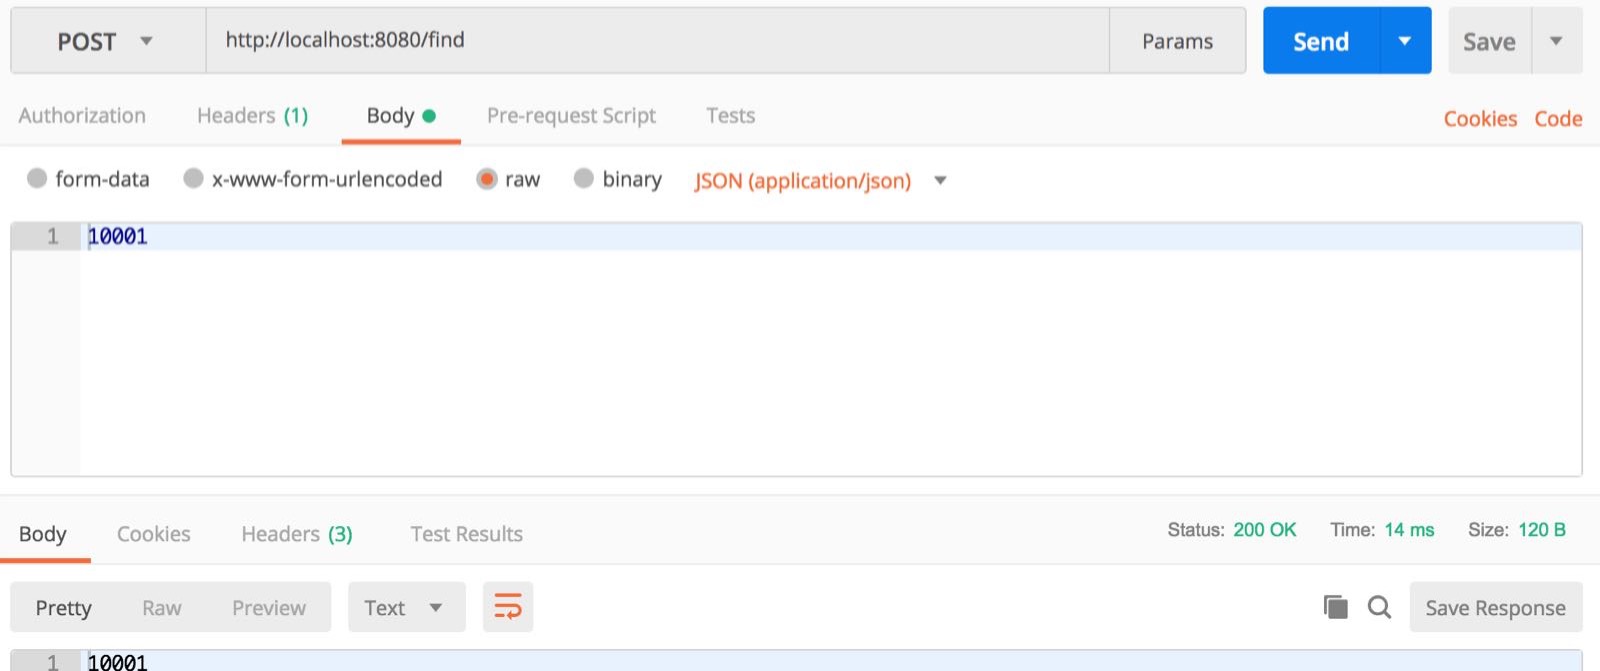Open the Tests tab
Image resolution: width=1600 pixels, height=671 pixels.
[x=730, y=116]
